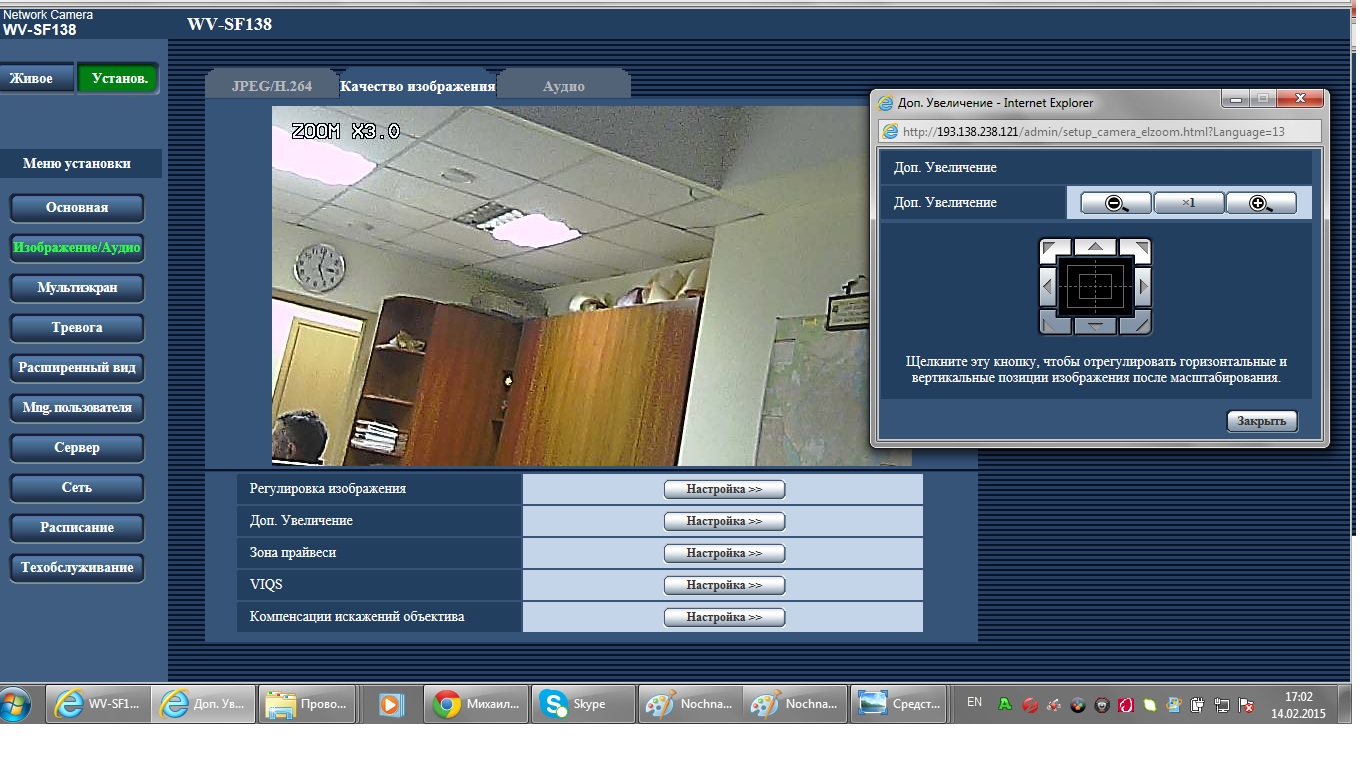Open the JPEG/H.264 tab
Viewport: 1366px width, 768px height.
tap(272, 86)
